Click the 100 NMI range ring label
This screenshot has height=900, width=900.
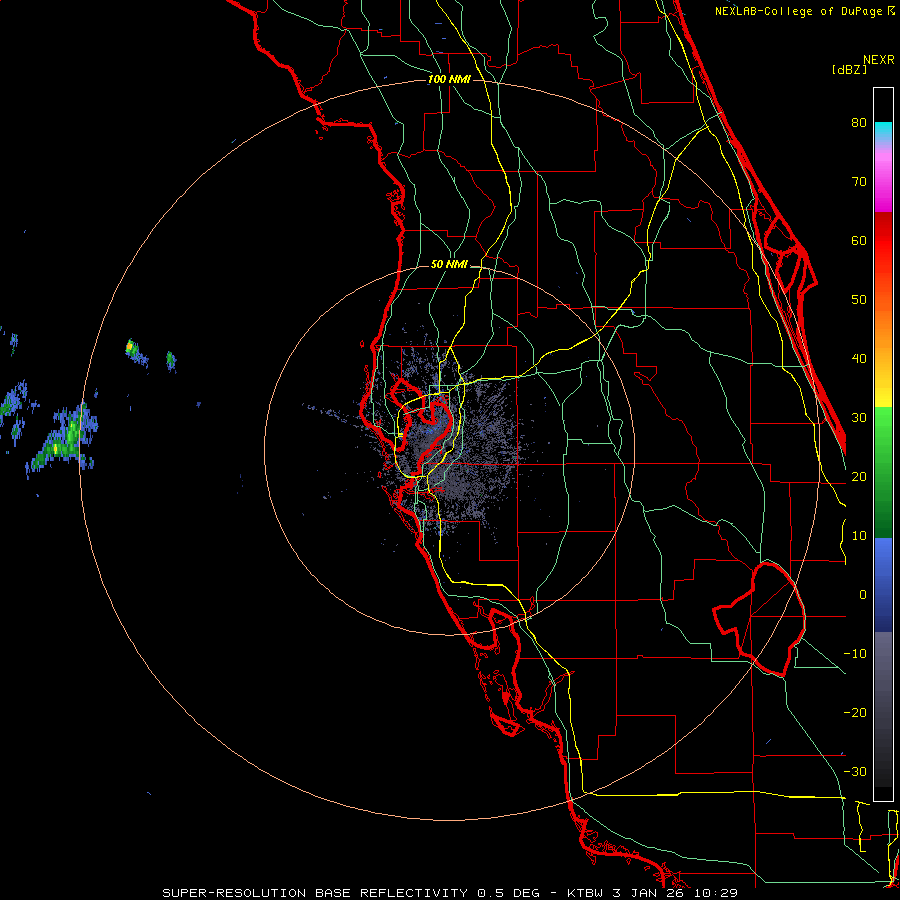[449, 79]
